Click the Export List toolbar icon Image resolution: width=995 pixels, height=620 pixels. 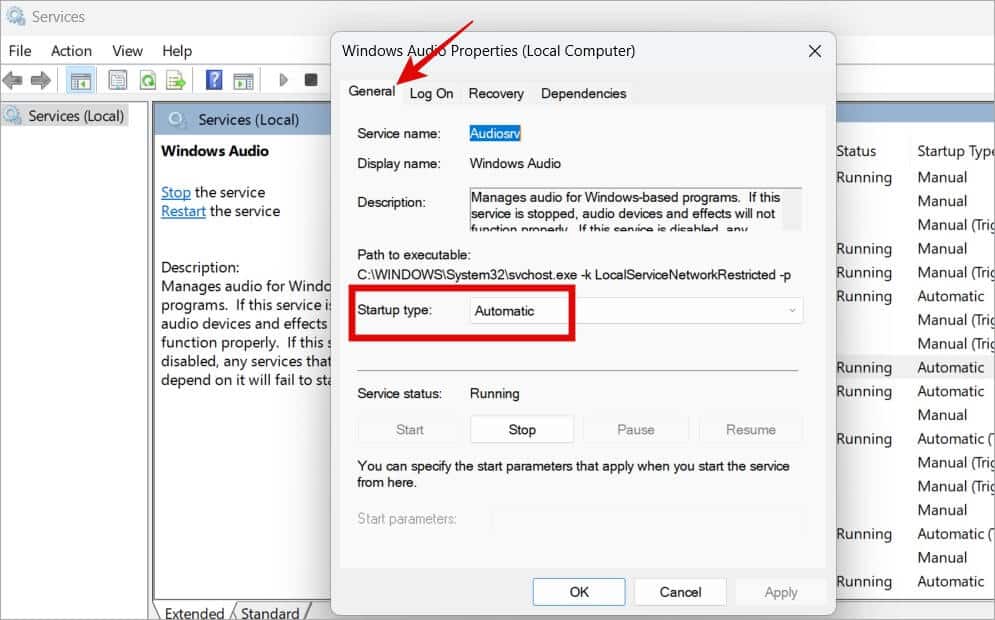coord(176,80)
